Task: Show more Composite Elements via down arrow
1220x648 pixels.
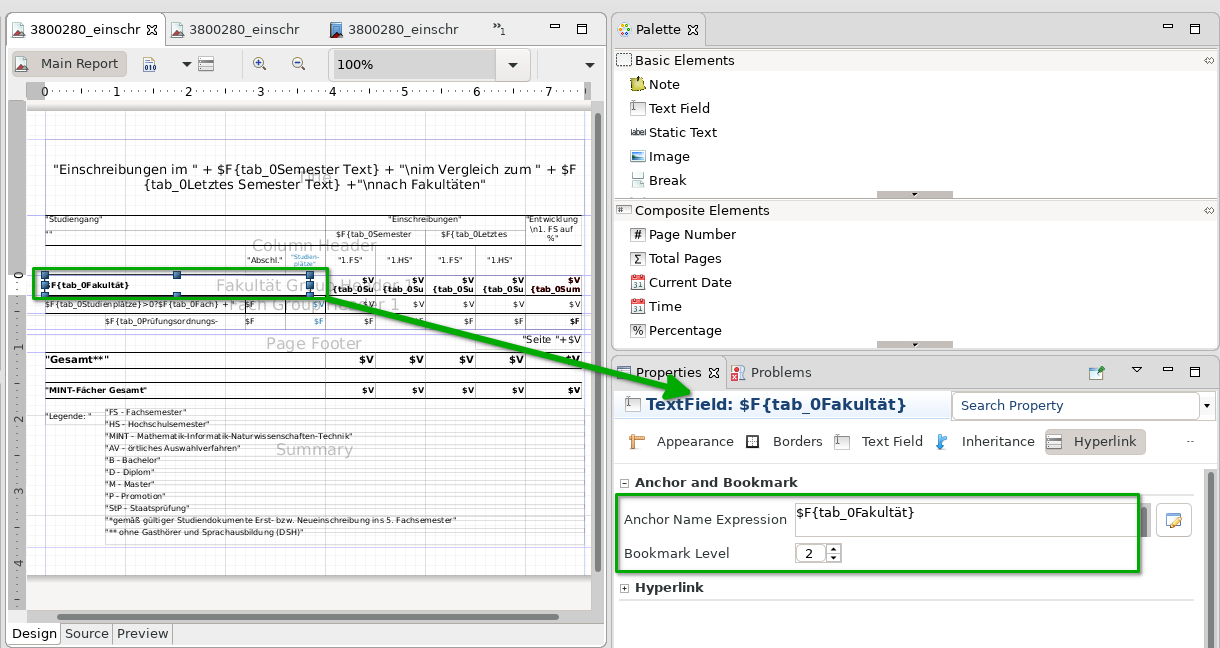Action: pos(914,344)
